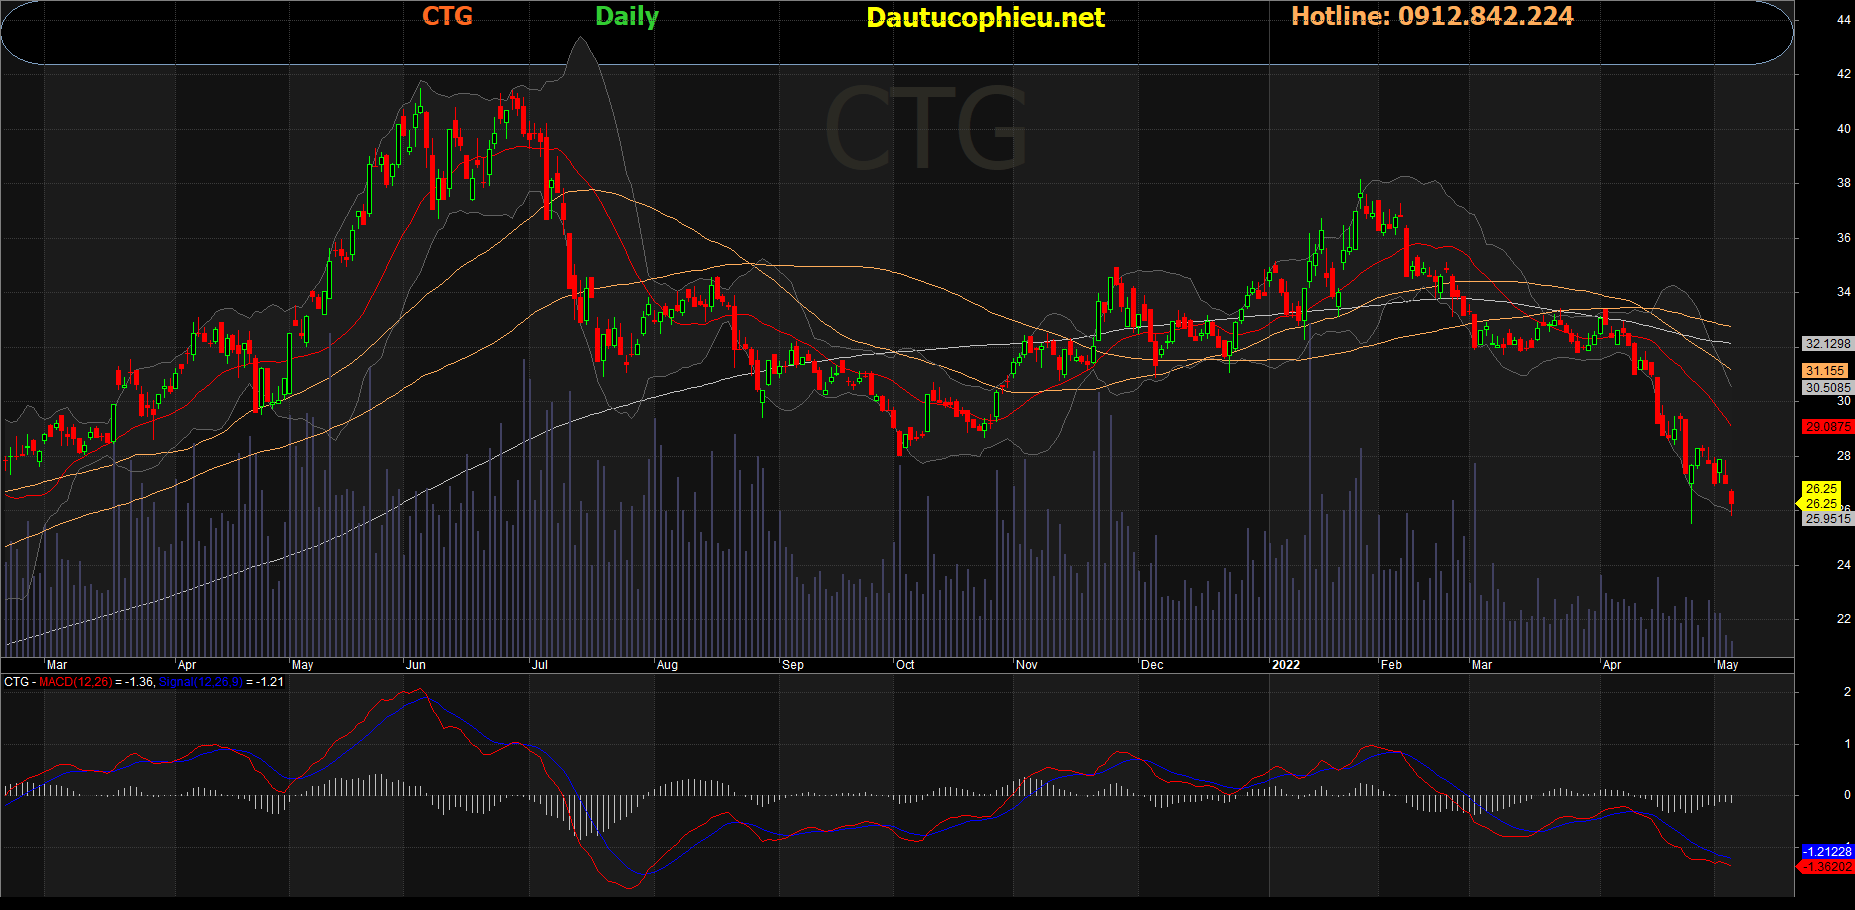Click the Aug month marker
Viewport: 1855px width, 910px height.
pos(667,665)
